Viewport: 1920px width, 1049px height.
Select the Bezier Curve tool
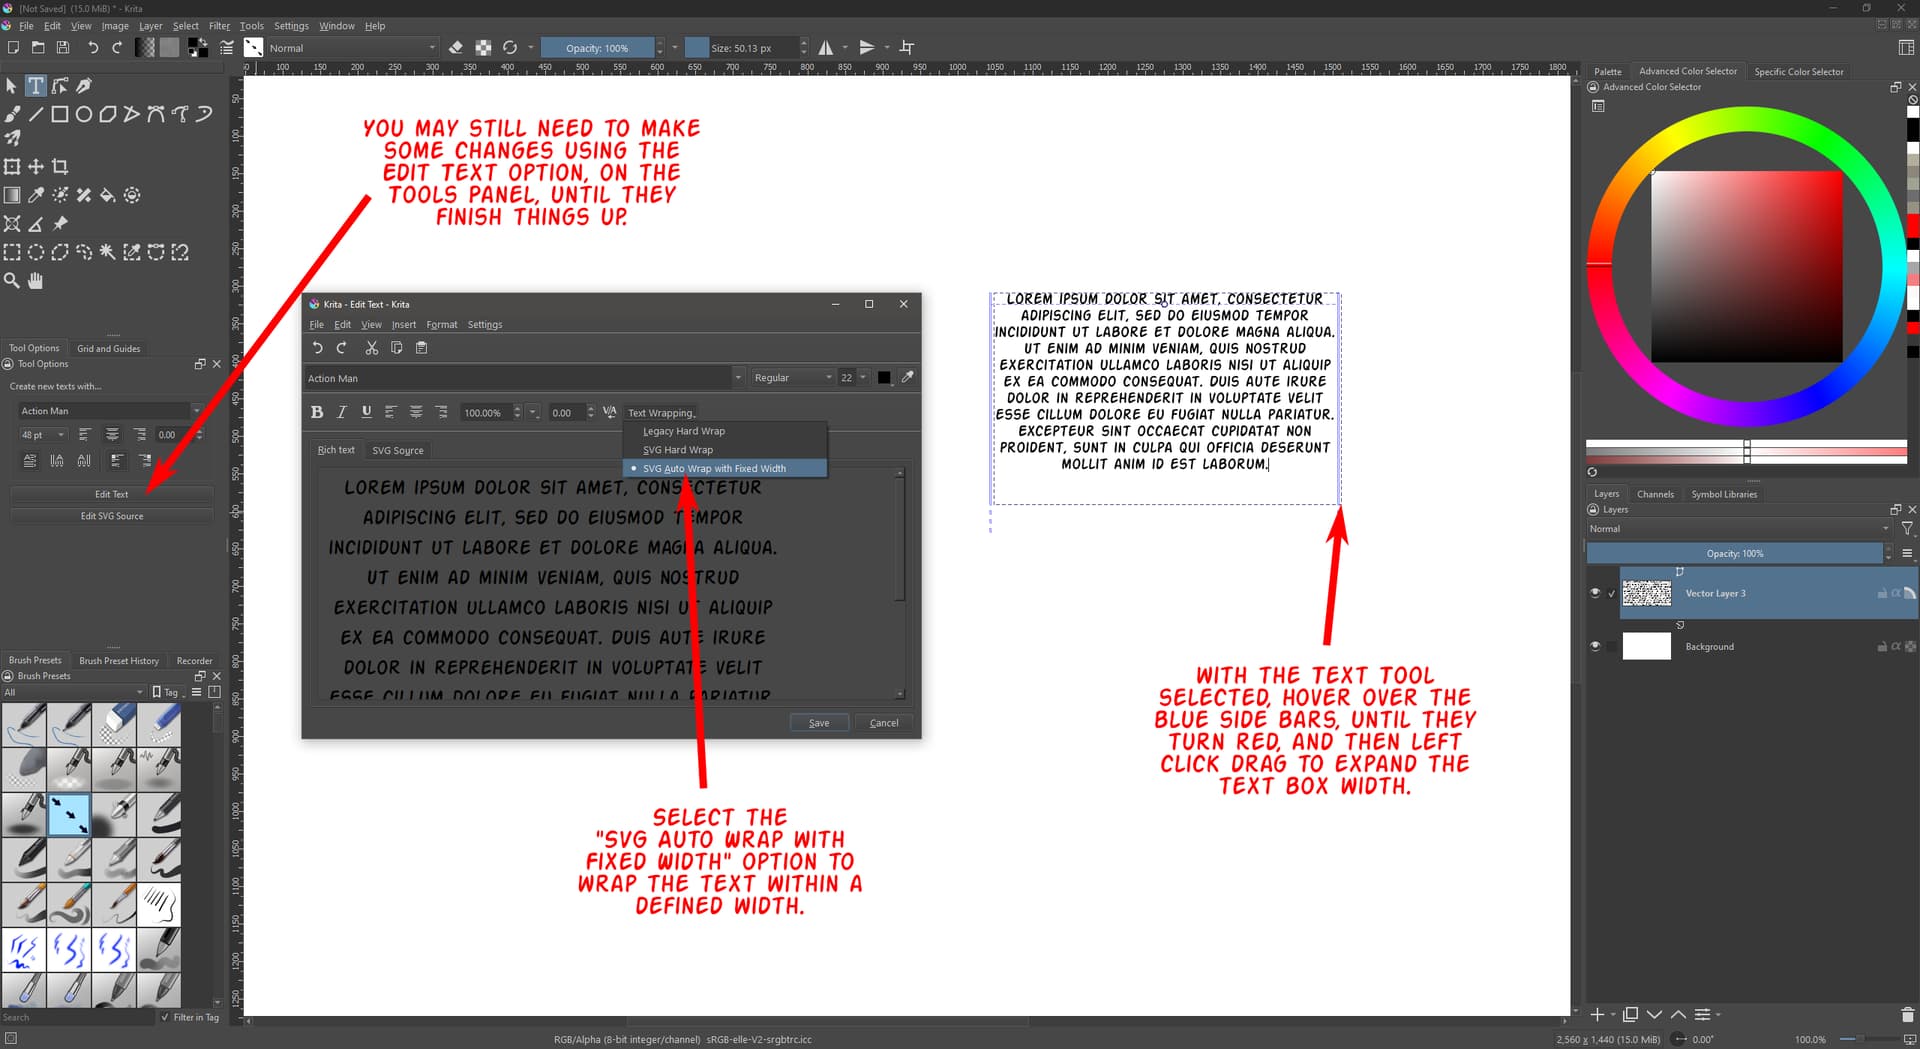156,114
